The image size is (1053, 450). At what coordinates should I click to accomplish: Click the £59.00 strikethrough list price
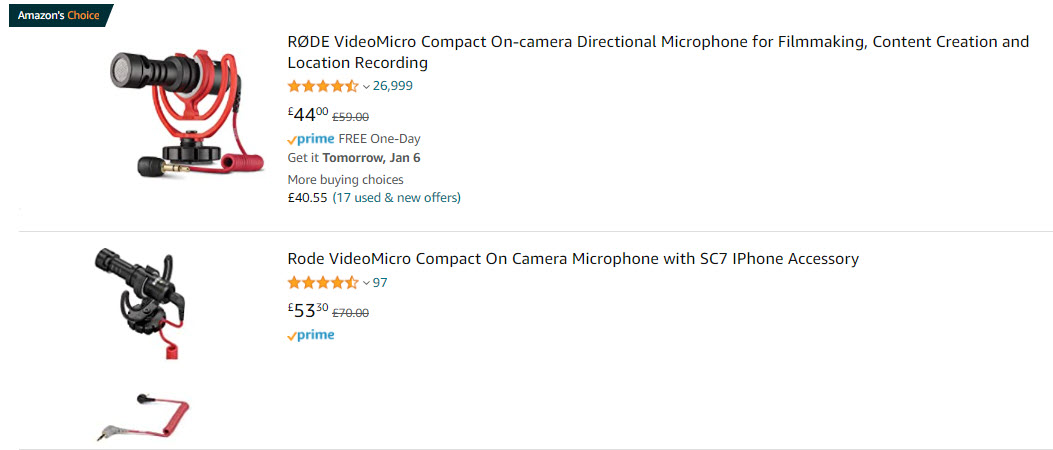click(350, 116)
